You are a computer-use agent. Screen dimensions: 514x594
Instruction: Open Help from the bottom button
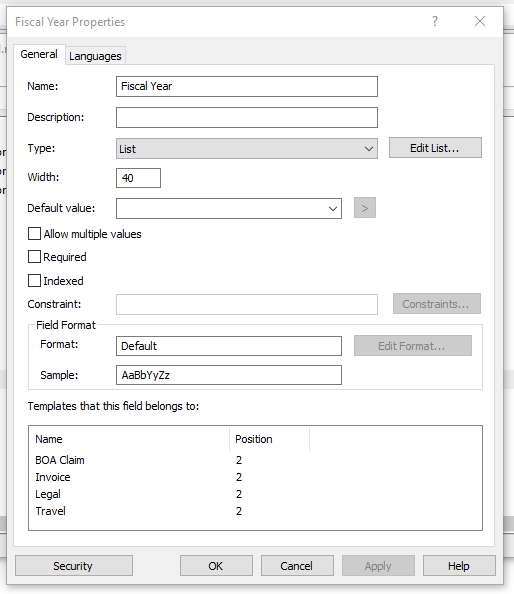(459, 566)
